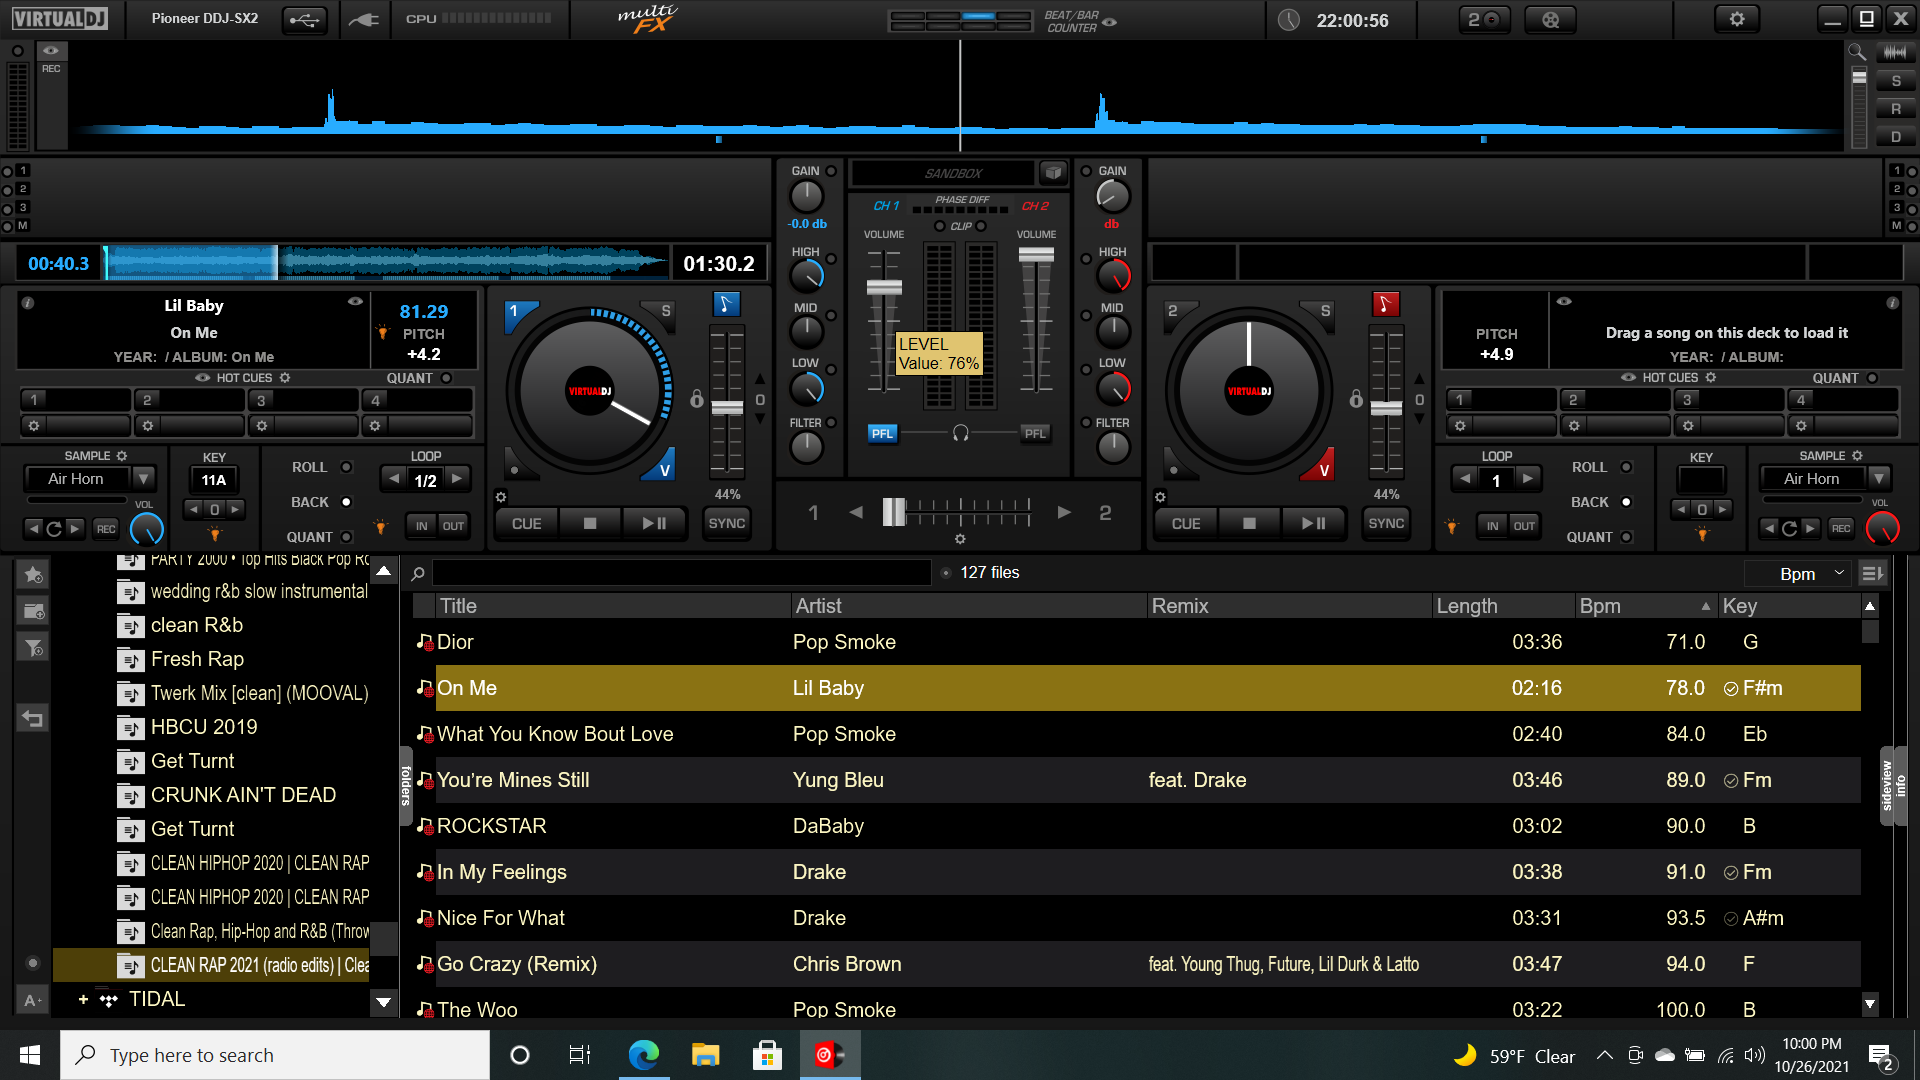
Task: Open the crossfader settings gear
Action: click(x=960, y=539)
